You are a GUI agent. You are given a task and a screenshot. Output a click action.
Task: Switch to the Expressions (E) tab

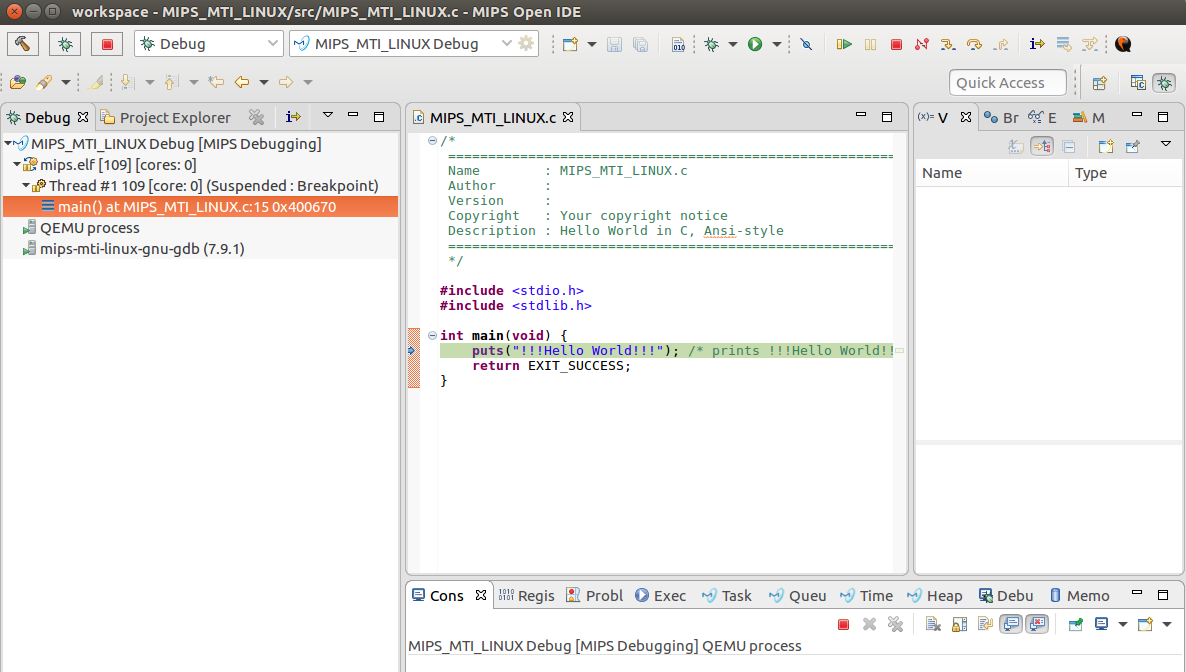pos(1042,117)
